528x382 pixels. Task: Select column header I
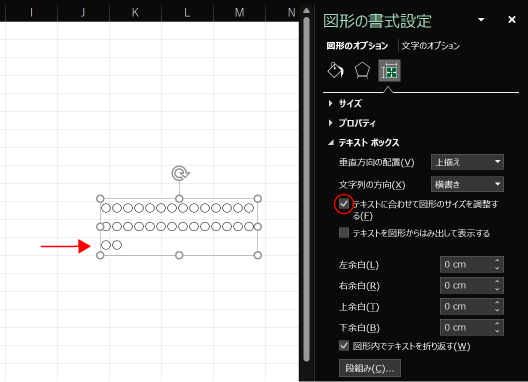[31, 12]
